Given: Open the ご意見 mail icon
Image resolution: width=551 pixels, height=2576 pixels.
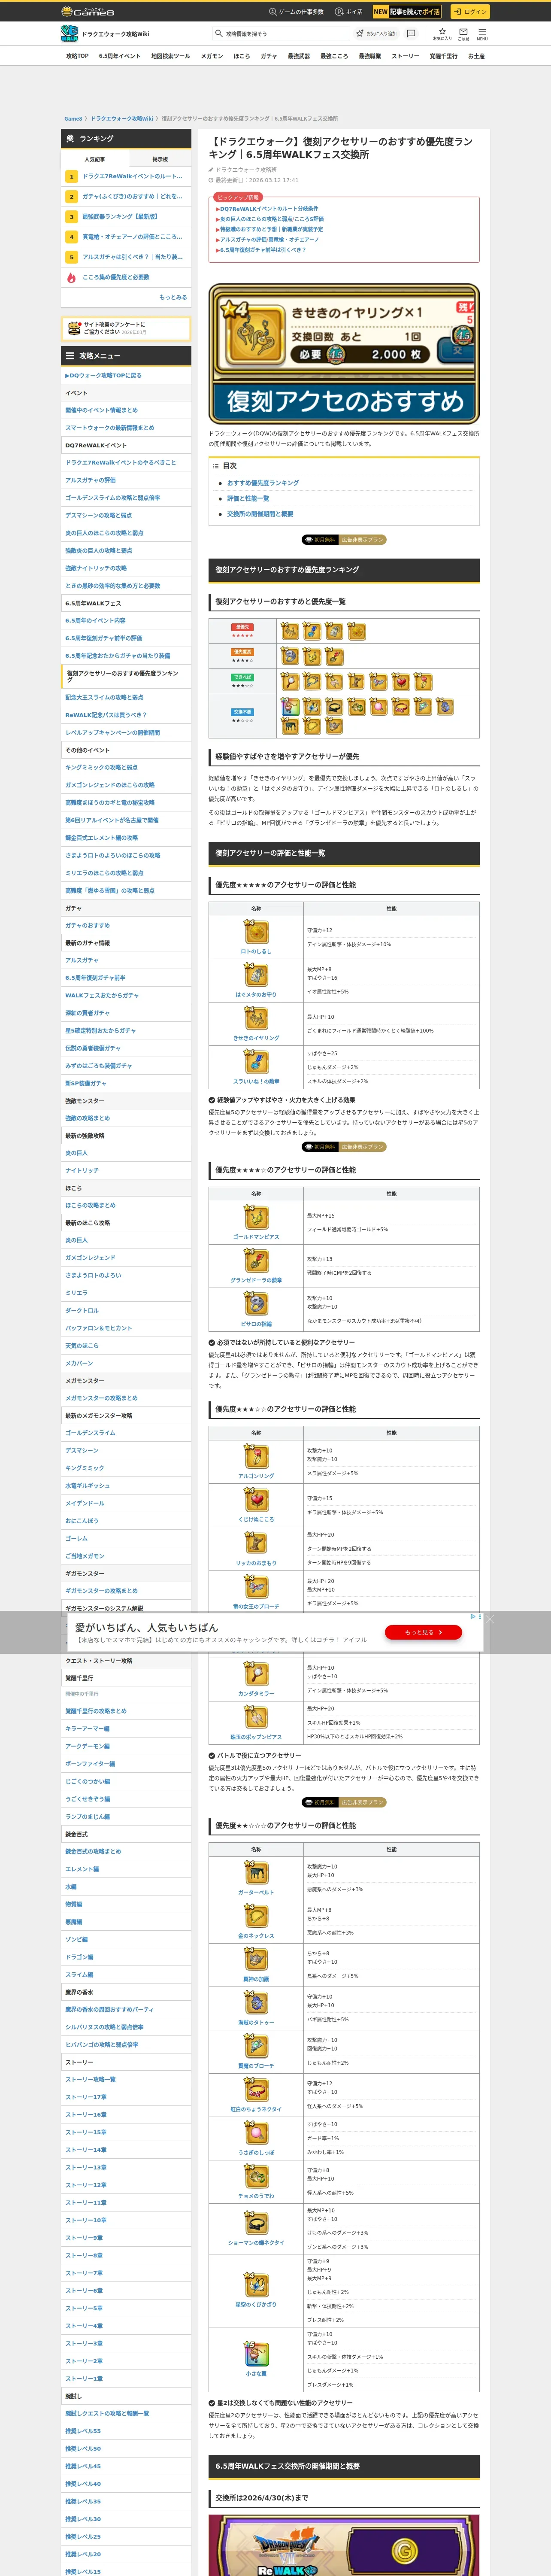Looking at the screenshot, I should [463, 32].
